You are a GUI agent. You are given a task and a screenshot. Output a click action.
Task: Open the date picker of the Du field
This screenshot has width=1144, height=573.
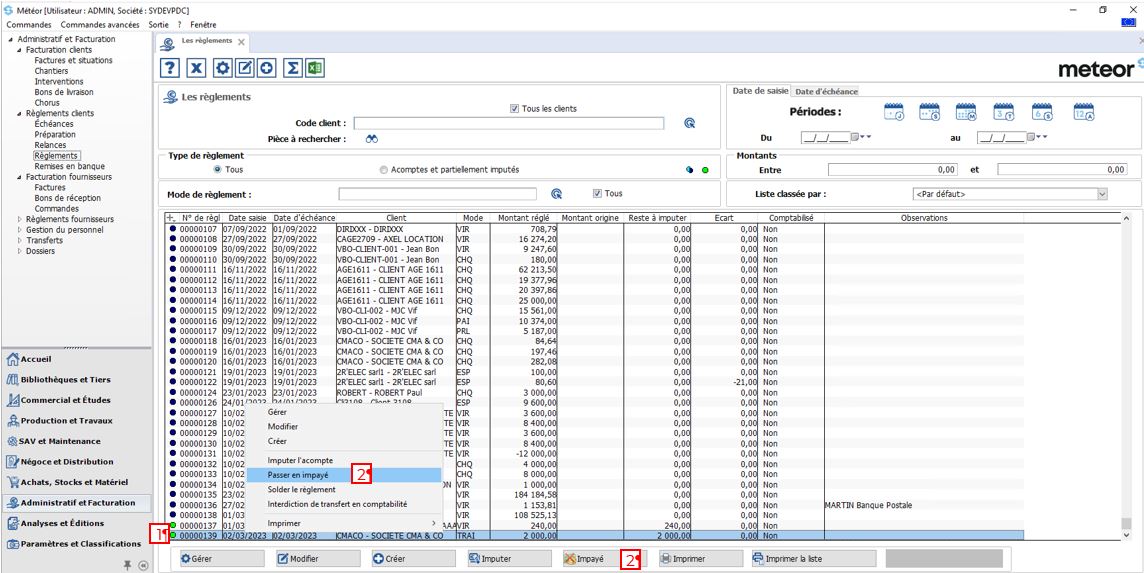(857, 137)
